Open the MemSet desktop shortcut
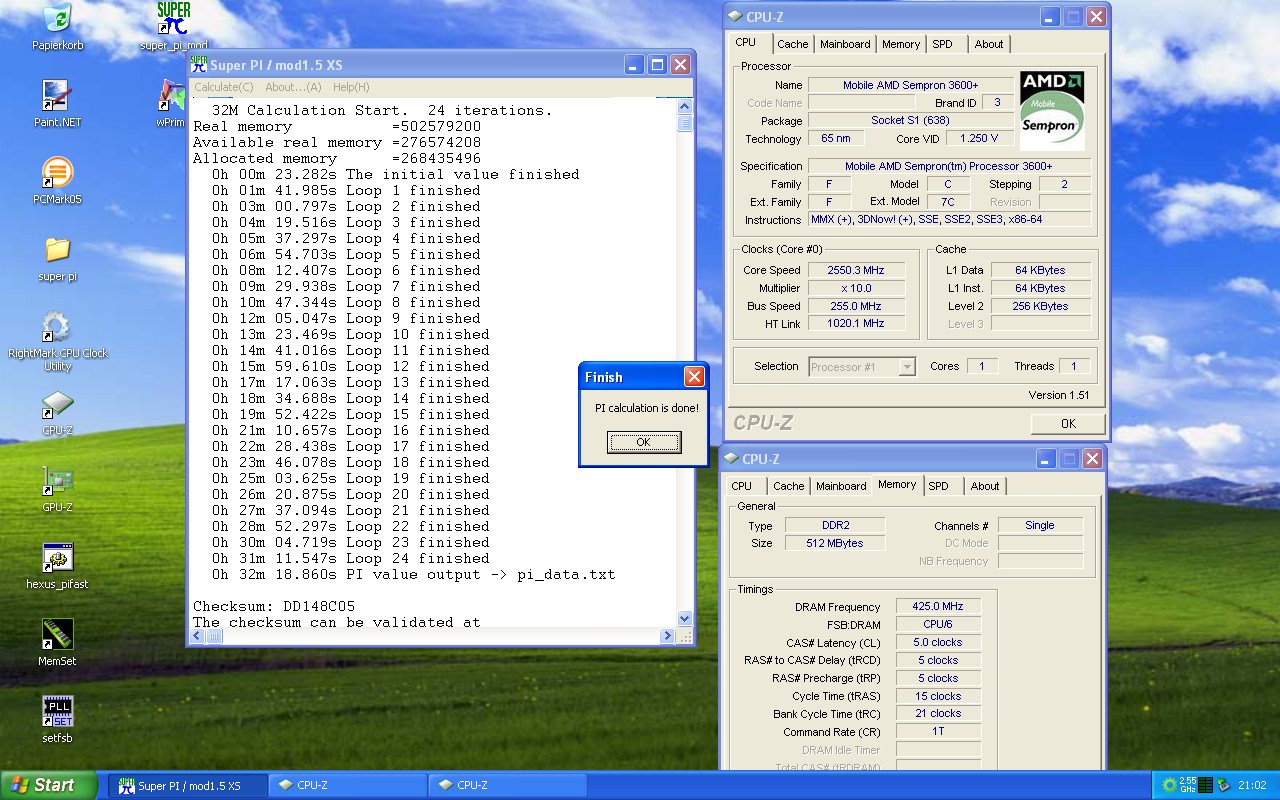 [57, 635]
